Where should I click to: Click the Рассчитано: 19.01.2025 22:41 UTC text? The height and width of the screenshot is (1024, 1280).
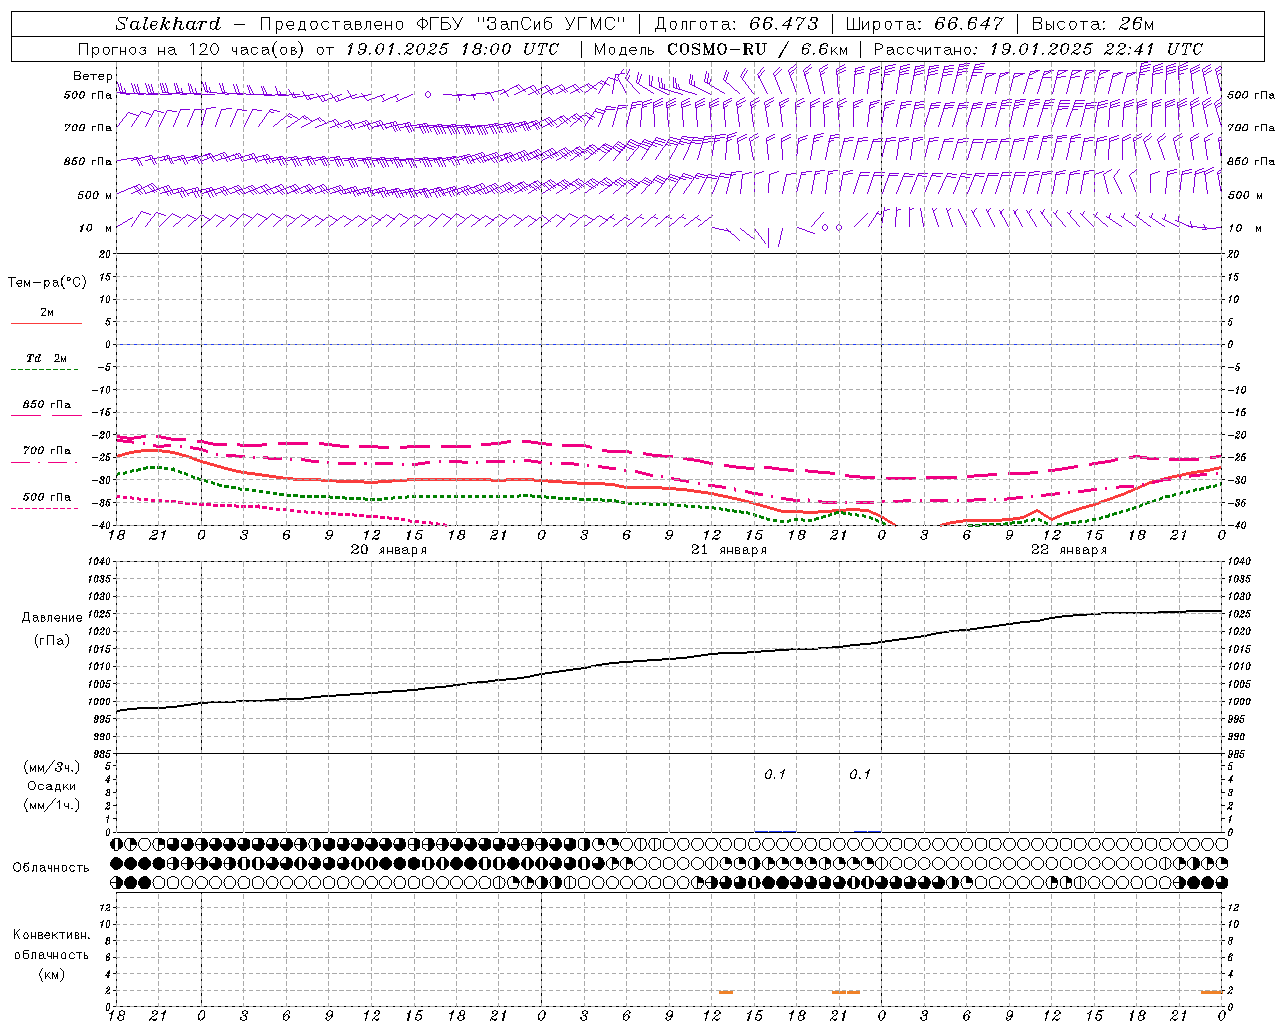point(1038,49)
